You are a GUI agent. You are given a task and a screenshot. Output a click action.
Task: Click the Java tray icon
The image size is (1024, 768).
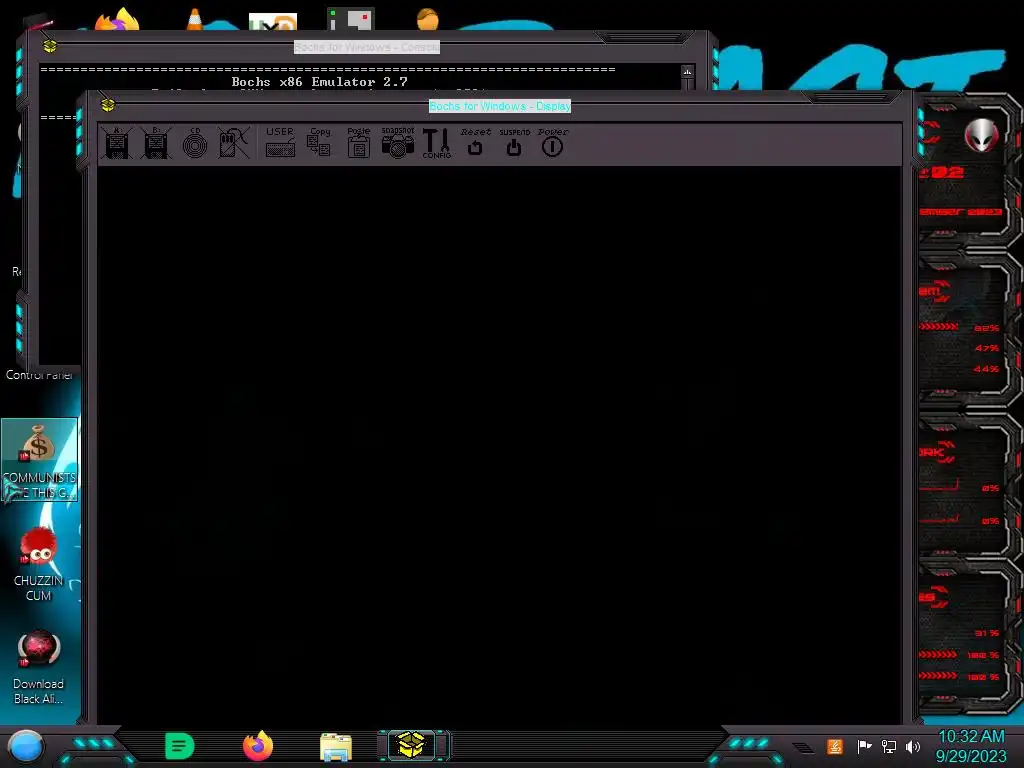pyautogui.click(x=835, y=746)
